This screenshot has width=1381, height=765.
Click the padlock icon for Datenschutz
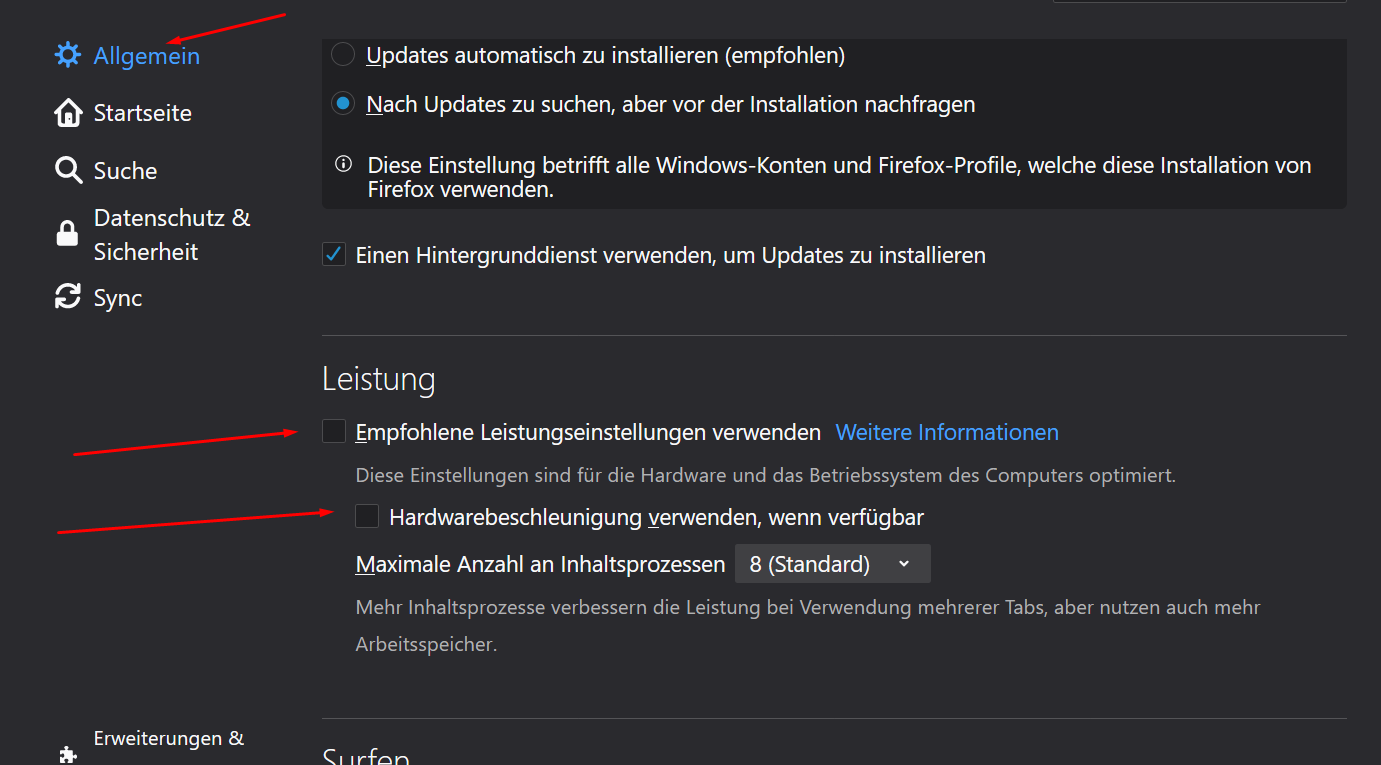tap(67, 234)
